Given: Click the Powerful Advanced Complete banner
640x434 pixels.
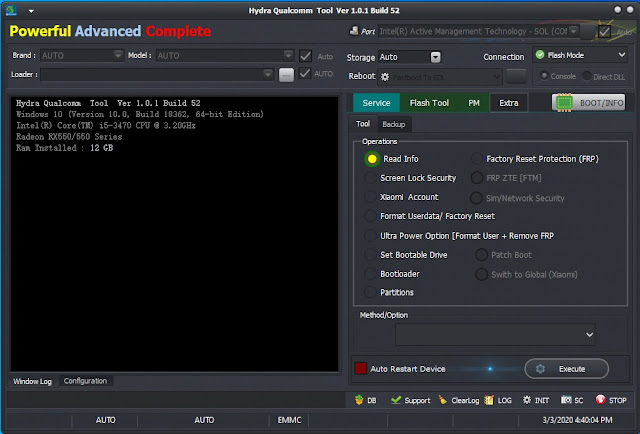Looking at the screenshot, I should point(110,31).
